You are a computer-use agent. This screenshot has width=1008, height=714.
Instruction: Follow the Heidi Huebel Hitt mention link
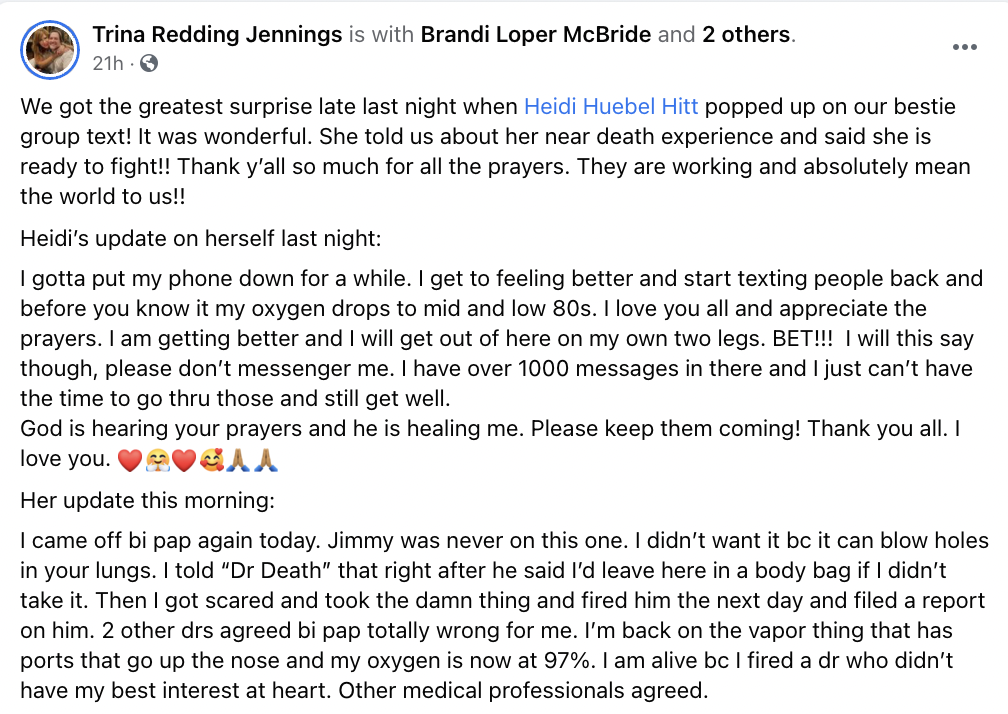[x=611, y=106]
